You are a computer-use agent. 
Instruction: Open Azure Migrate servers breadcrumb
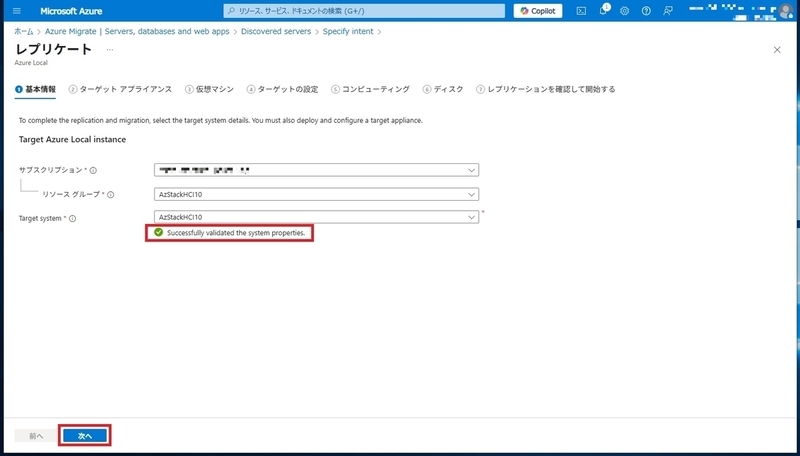(137, 31)
